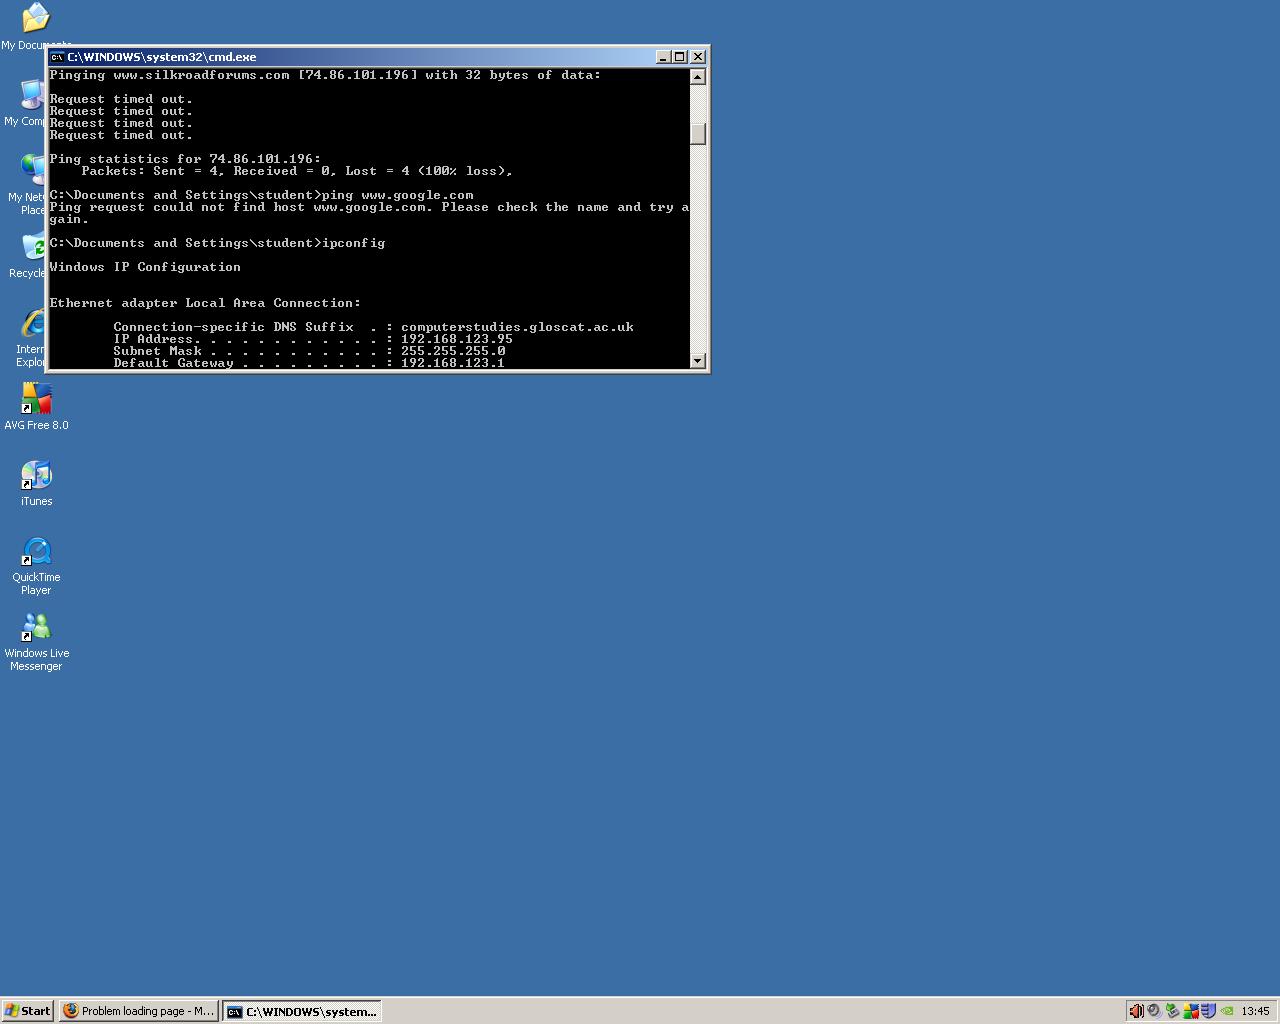Select the AVG Free 8.0 desktop icon

click(x=36, y=407)
